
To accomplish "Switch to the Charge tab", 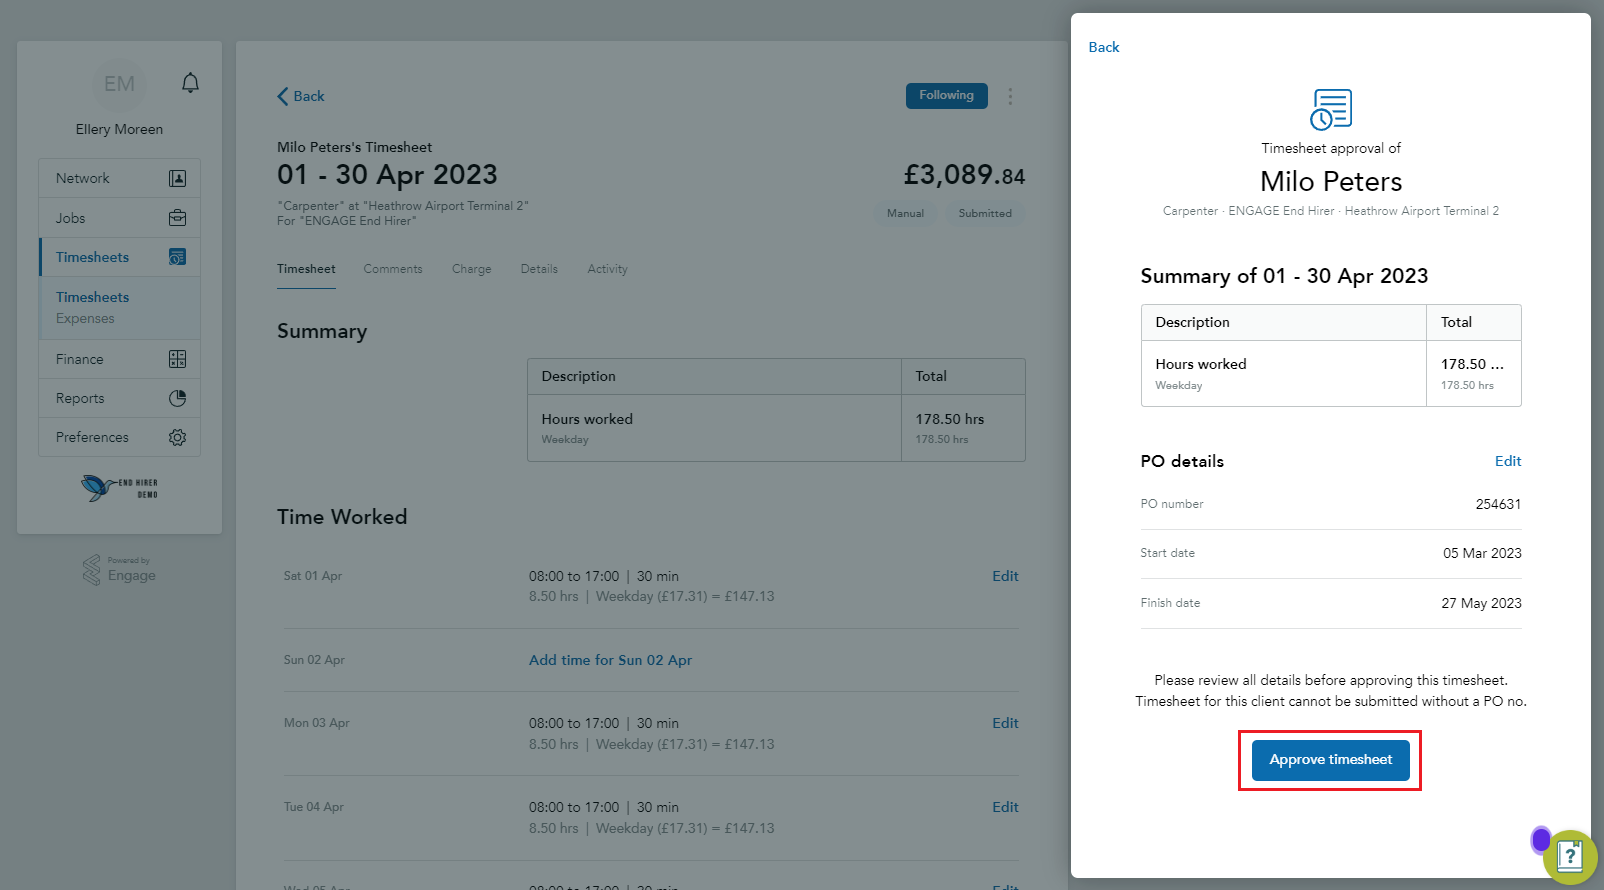I will coord(471,269).
